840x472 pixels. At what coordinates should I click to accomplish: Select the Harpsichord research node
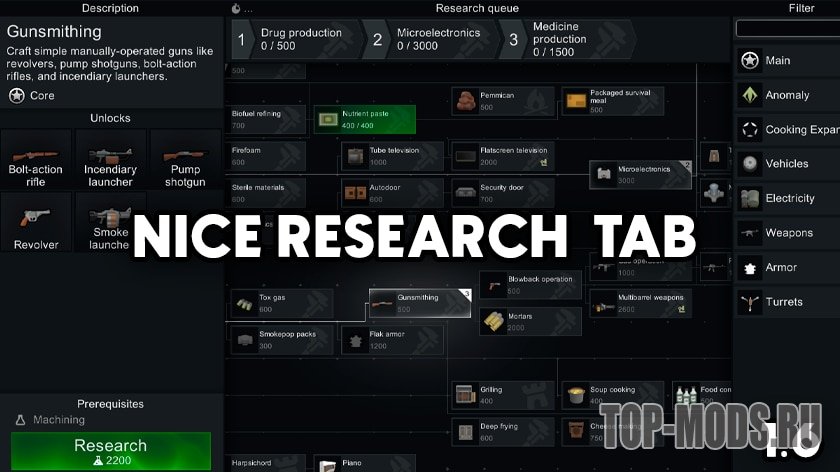coord(266,464)
